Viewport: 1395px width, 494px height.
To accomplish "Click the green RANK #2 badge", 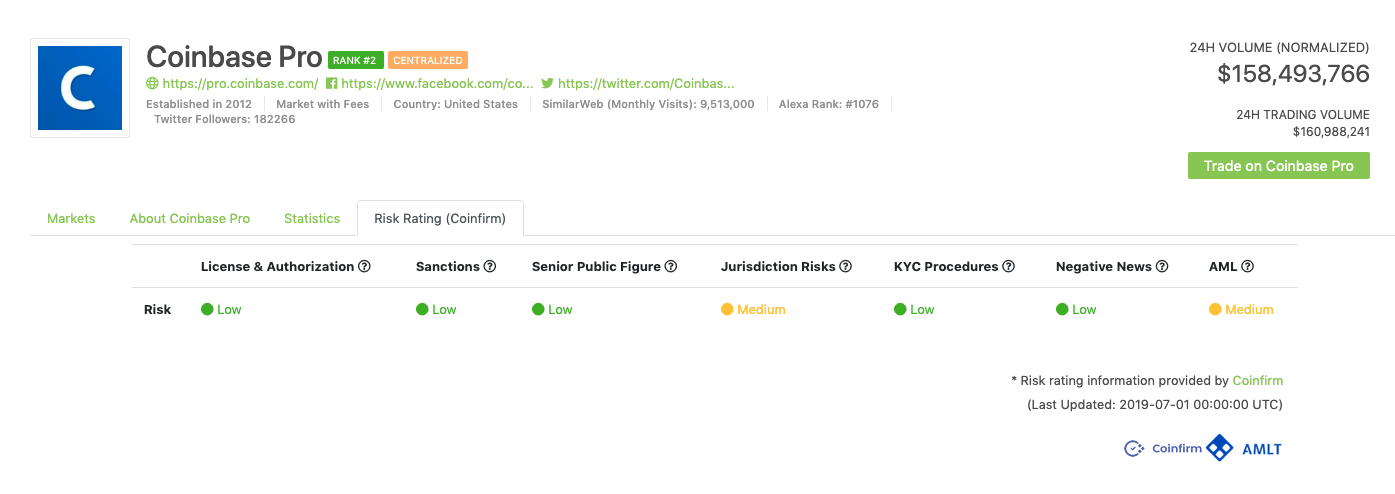I will [356, 60].
